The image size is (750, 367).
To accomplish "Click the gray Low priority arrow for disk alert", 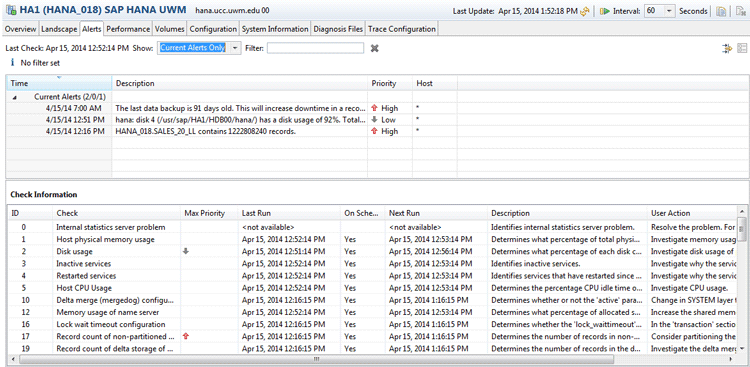I will (375, 120).
